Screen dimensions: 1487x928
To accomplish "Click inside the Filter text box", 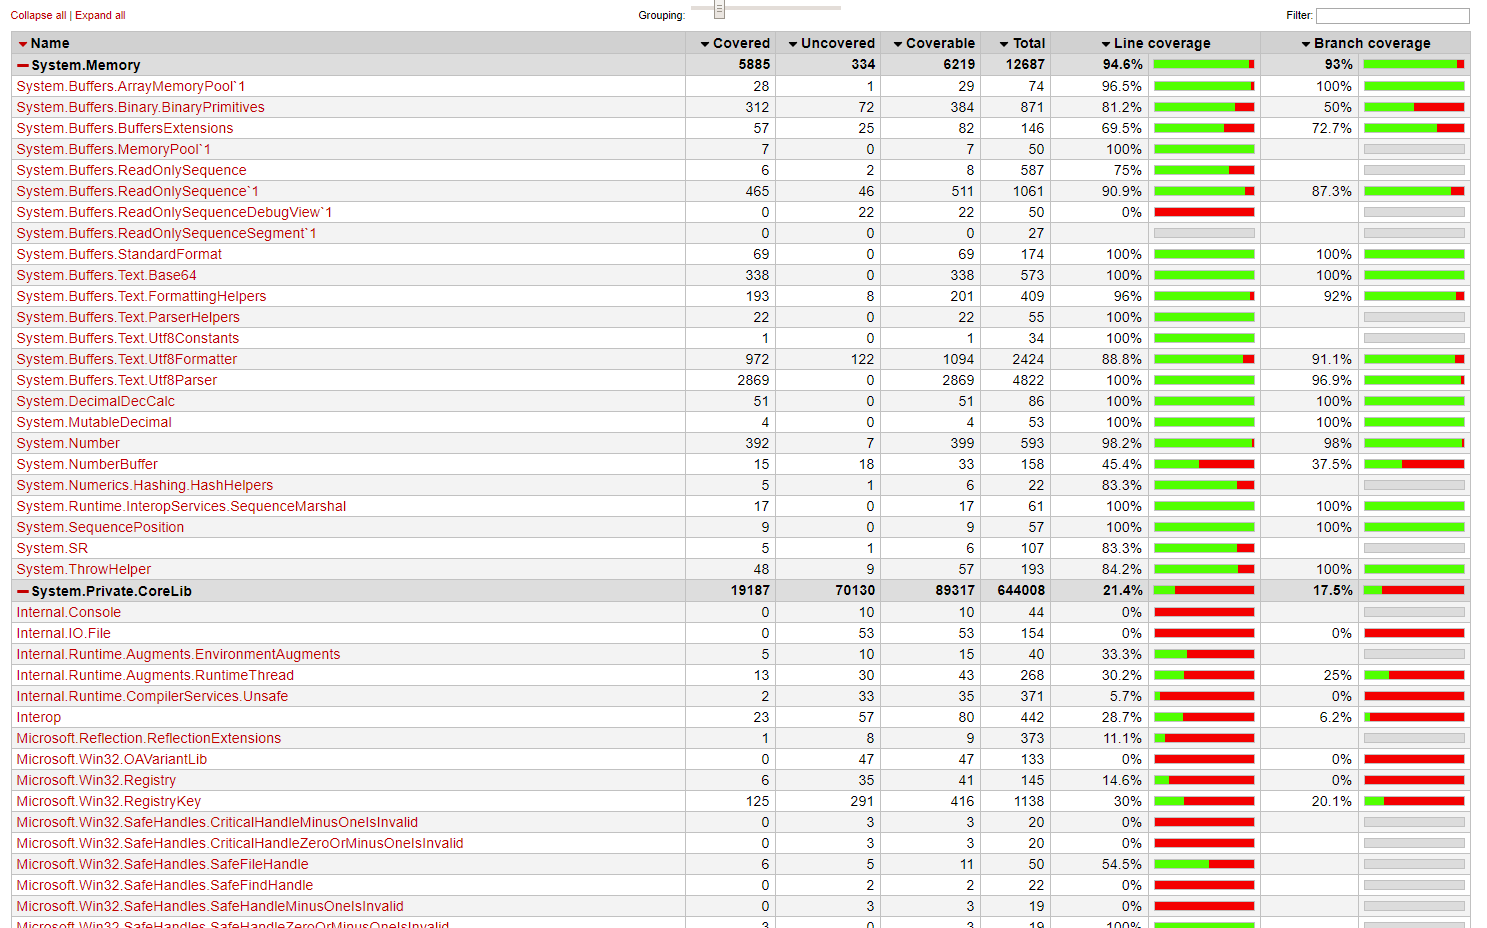I will tap(1392, 15).
